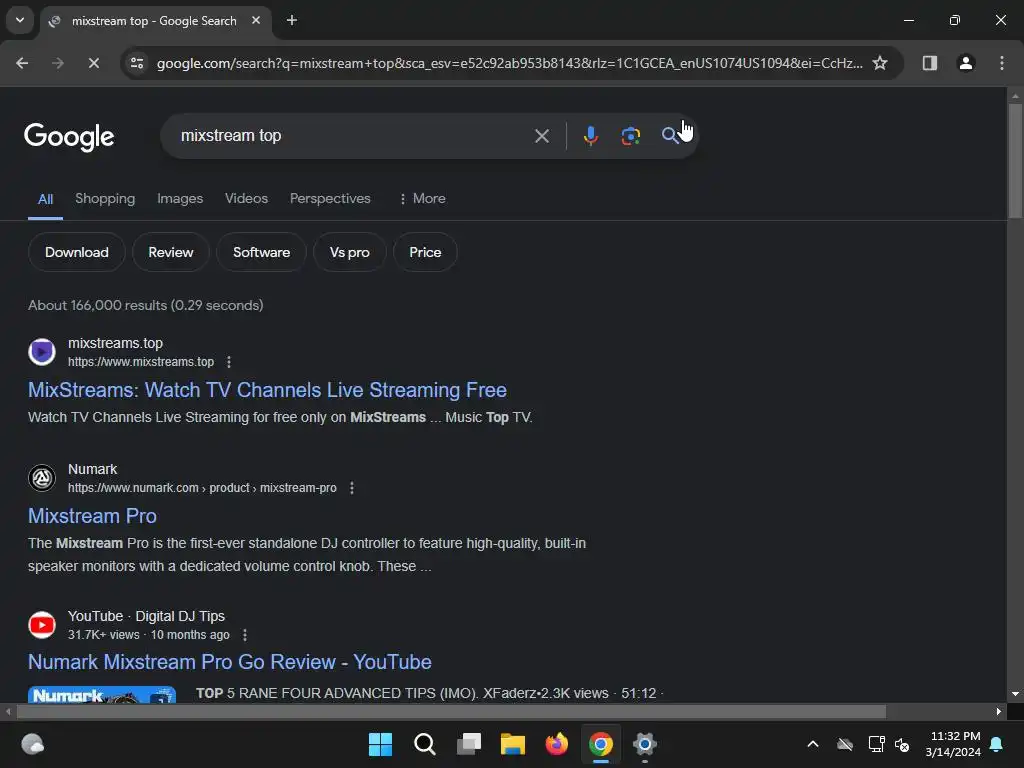
Task: Click browser back arrow
Action: pos(22,63)
